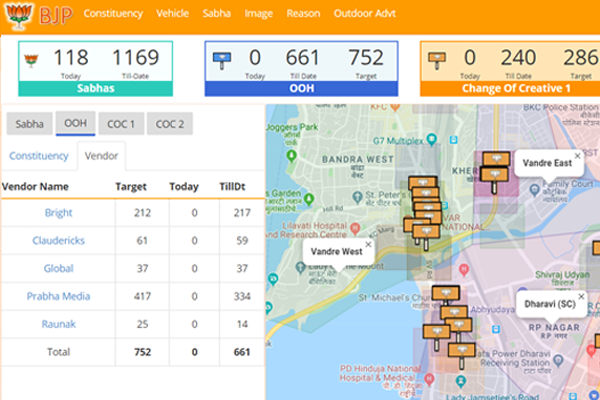Click Bright's TillDt value 217
The width and height of the screenshot is (600, 400).
click(x=242, y=213)
